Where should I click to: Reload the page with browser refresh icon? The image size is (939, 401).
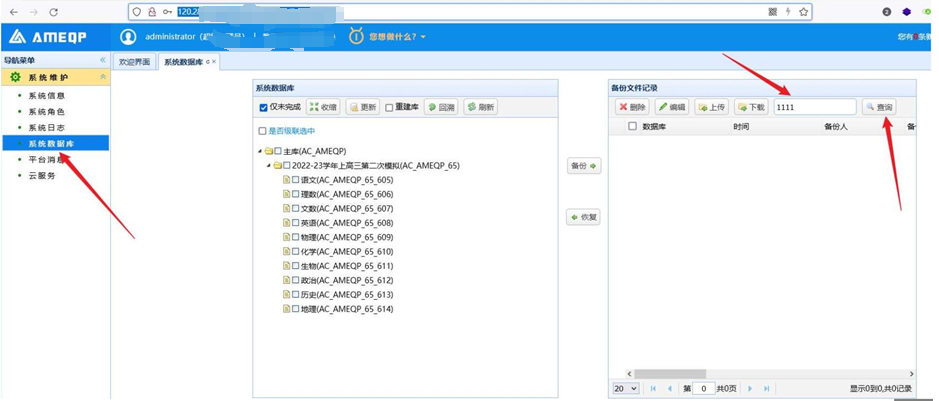point(53,12)
